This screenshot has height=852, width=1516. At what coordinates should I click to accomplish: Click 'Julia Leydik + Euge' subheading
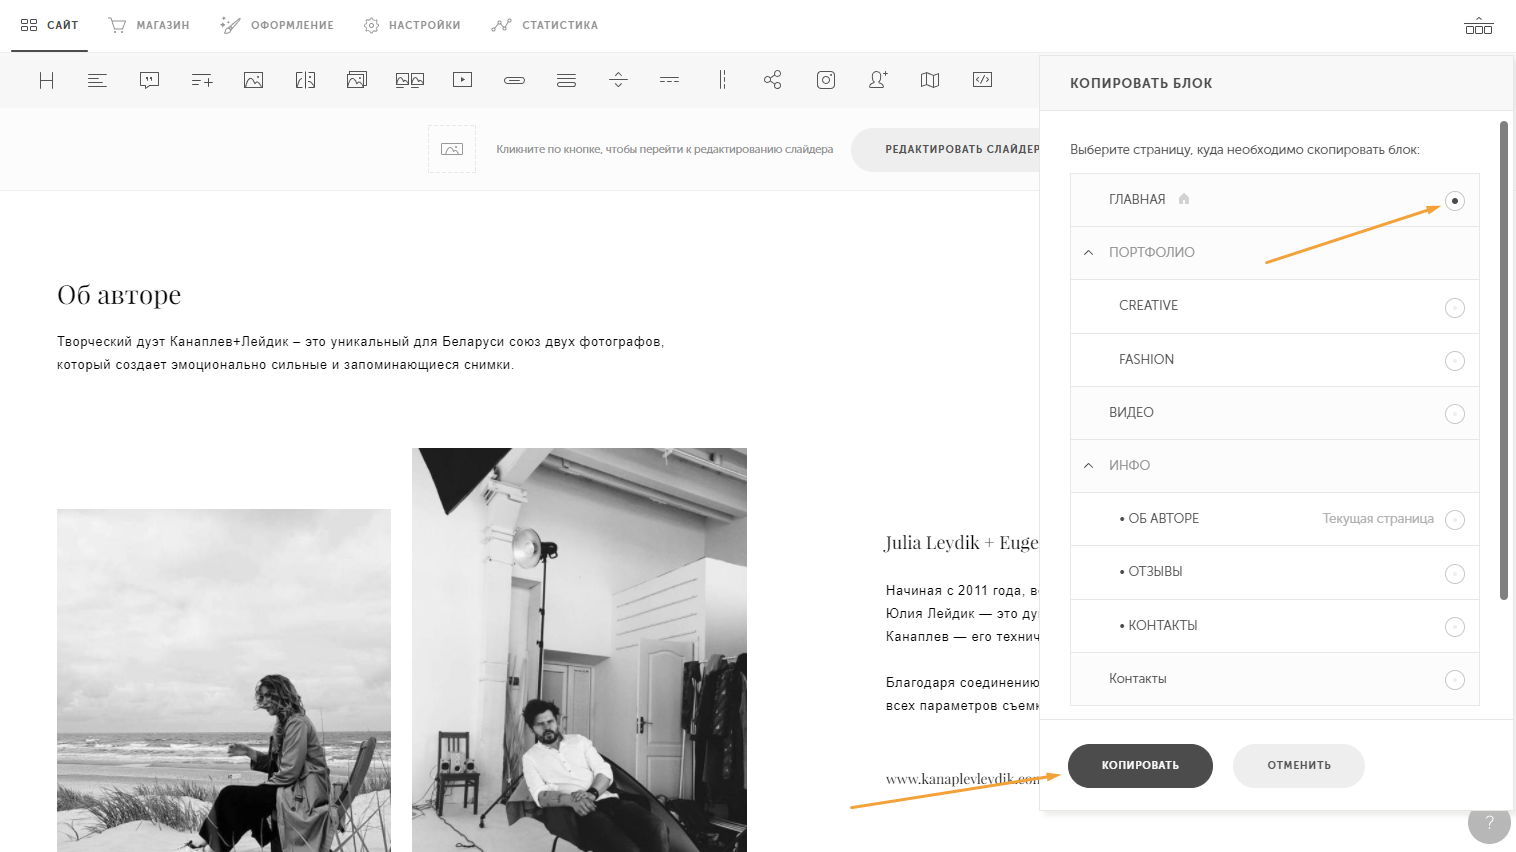pyautogui.click(x=962, y=543)
